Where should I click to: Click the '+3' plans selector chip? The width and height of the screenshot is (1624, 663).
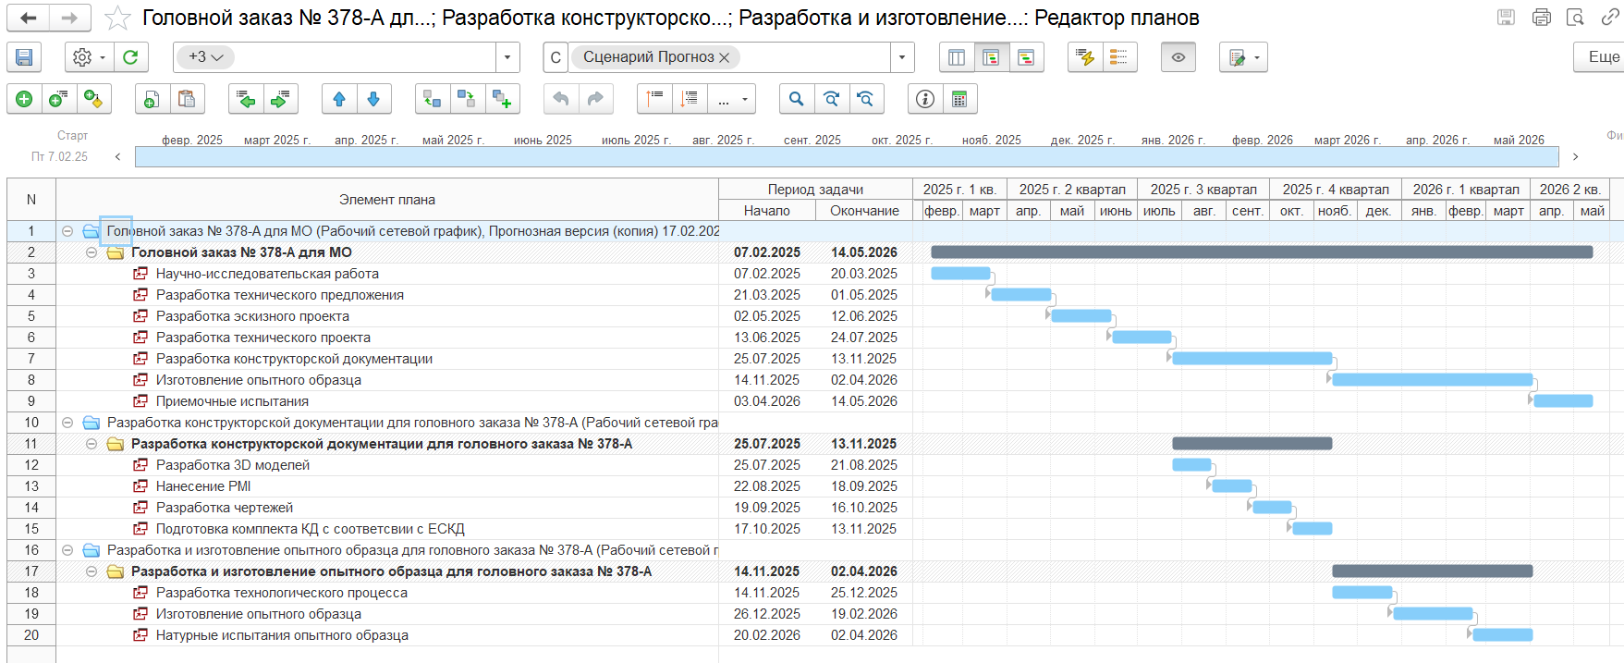[x=205, y=57]
